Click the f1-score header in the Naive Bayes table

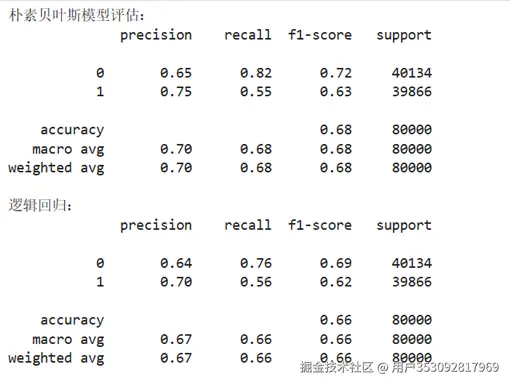coord(320,35)
